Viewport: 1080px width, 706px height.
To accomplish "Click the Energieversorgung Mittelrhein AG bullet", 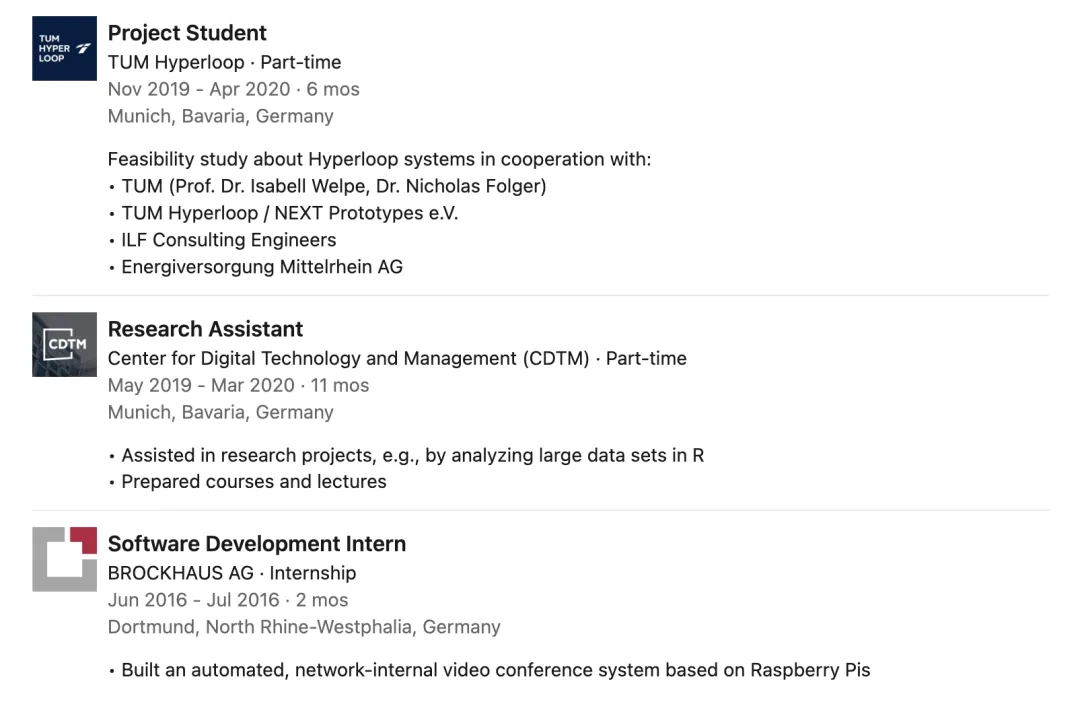I will [262, 267].
